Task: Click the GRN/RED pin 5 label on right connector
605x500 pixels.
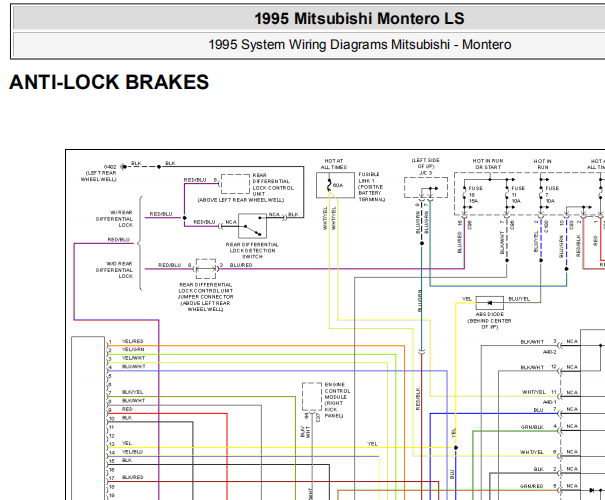Action: [x=532, y=486]
